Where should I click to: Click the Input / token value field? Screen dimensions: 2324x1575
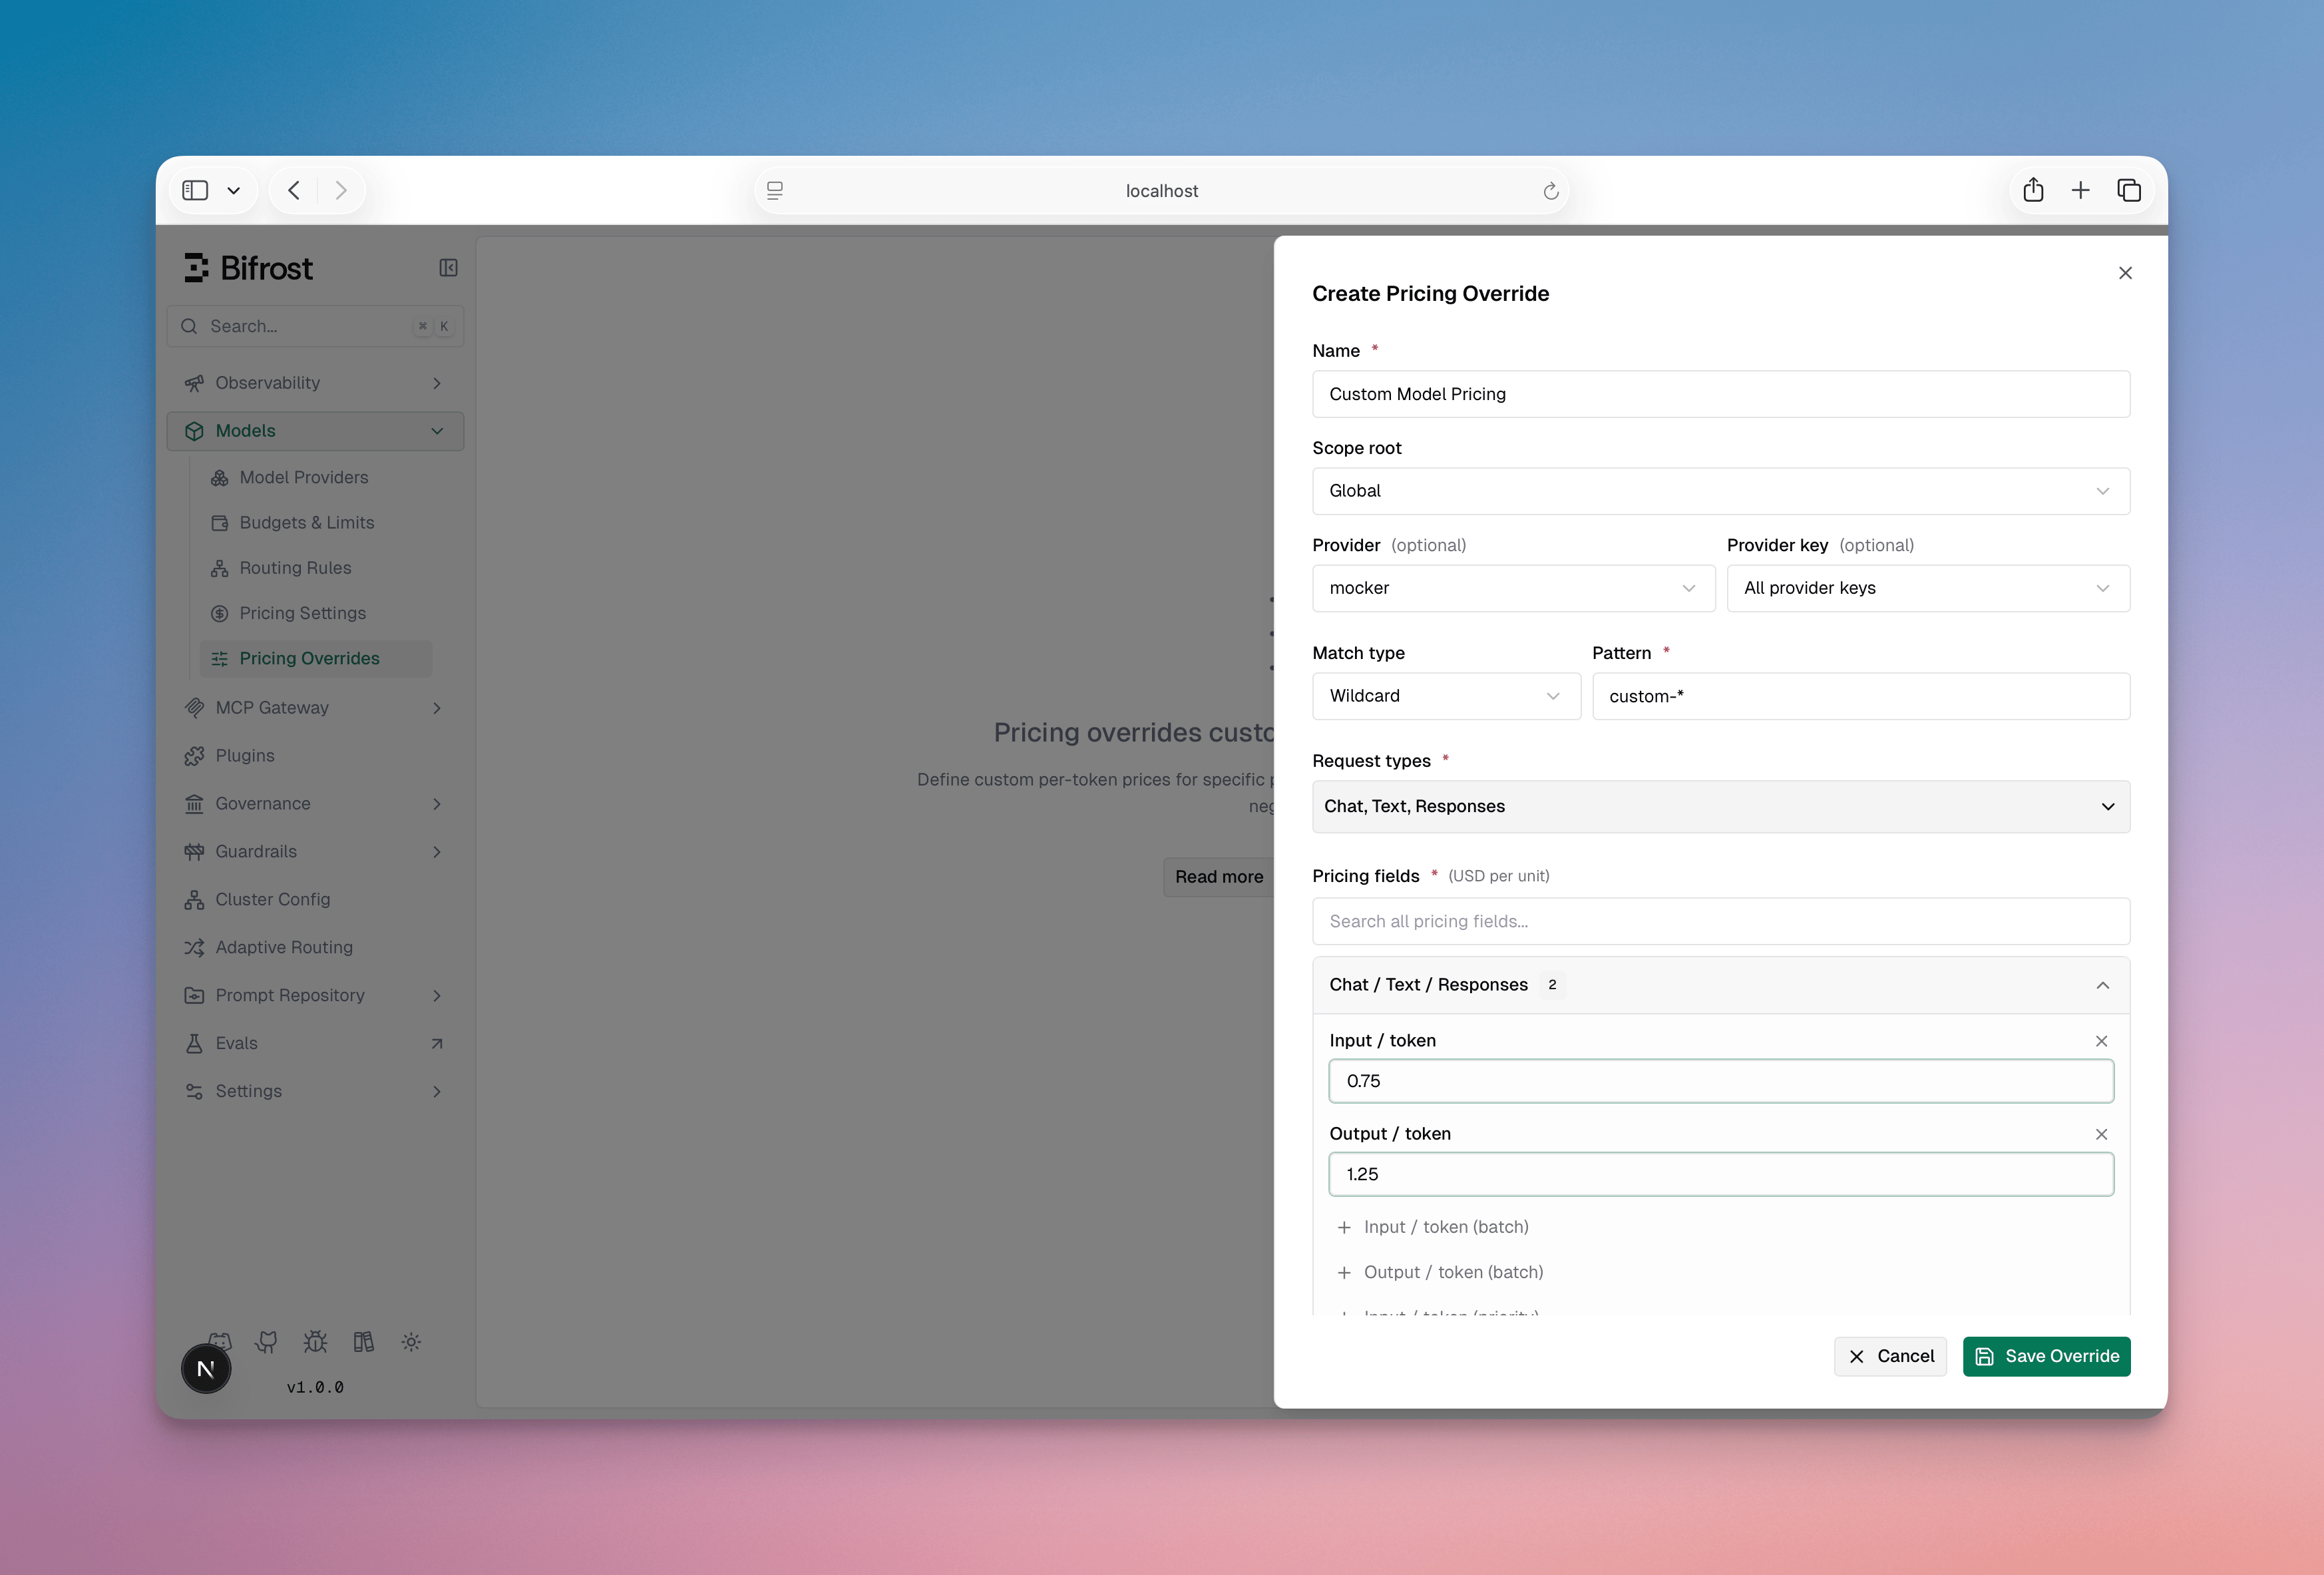click(x=1721, y=1081)
